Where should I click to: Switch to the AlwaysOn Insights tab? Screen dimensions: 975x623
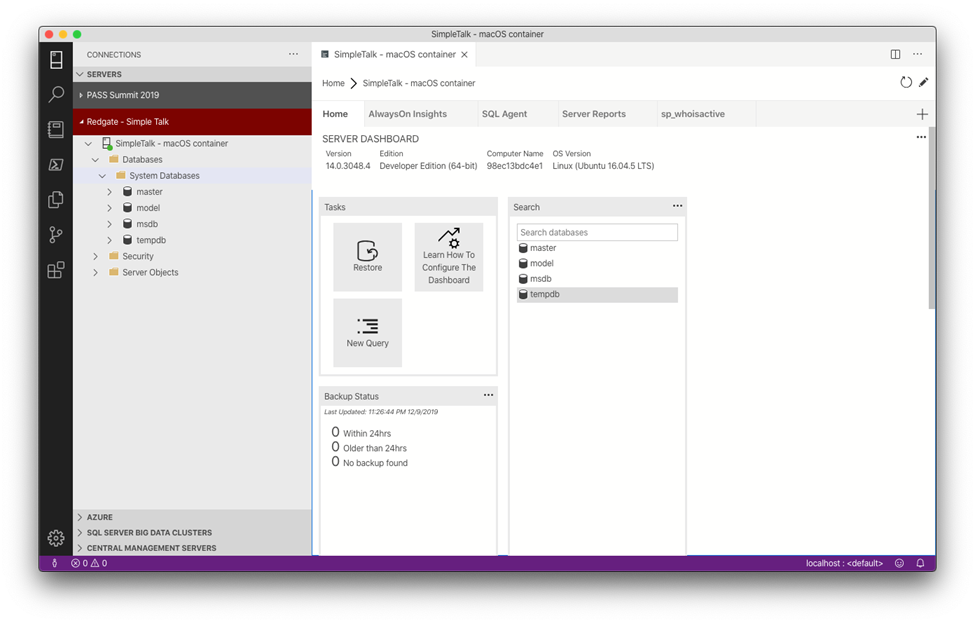[x=407, y=114]
